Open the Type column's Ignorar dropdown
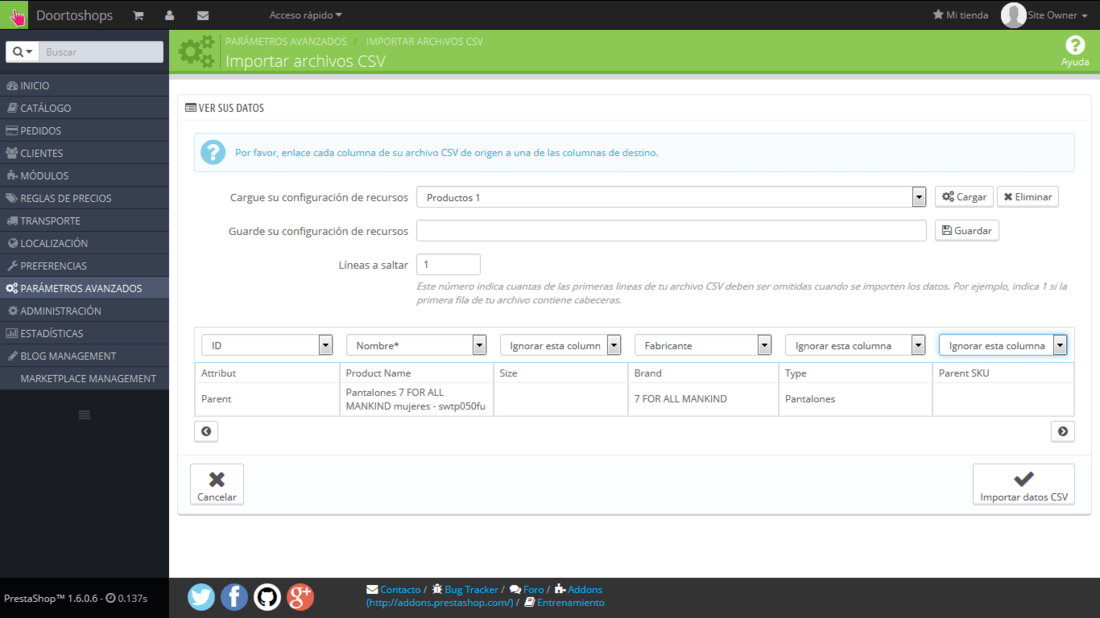 855,345
